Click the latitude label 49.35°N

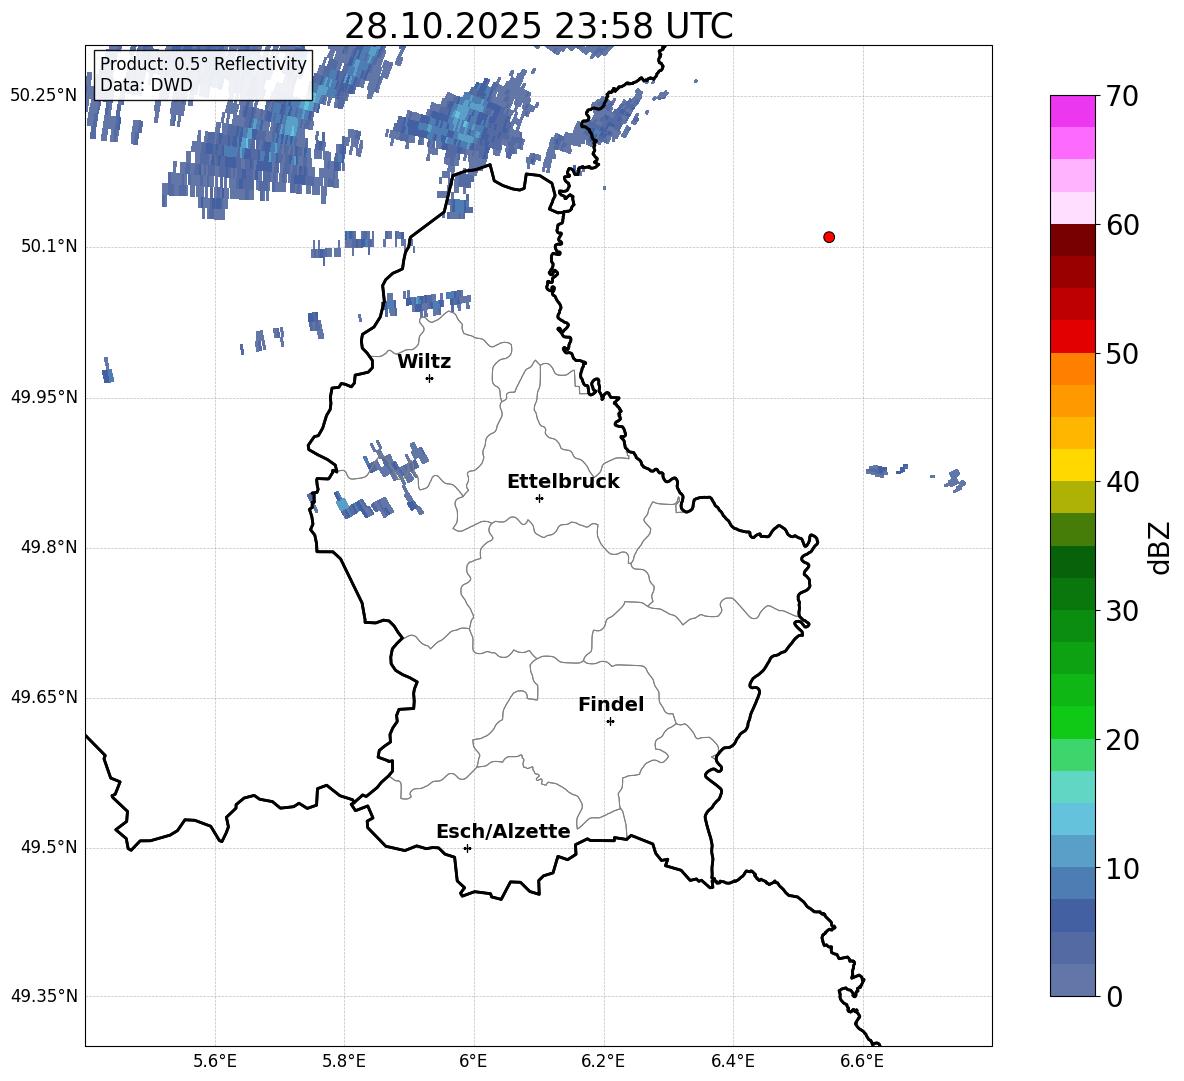pos(44,996)
